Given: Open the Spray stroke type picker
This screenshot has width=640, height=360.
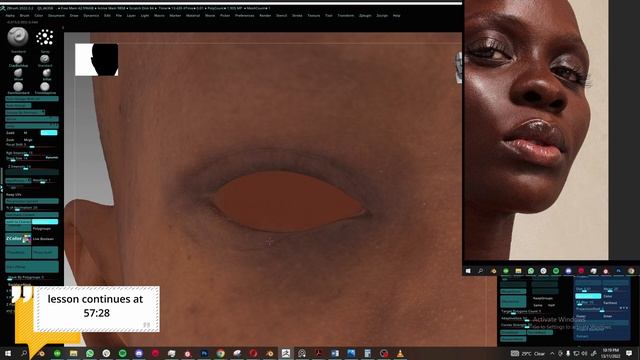Looking at the screenshot, I should pyautogui.click(x=44, y=37).
